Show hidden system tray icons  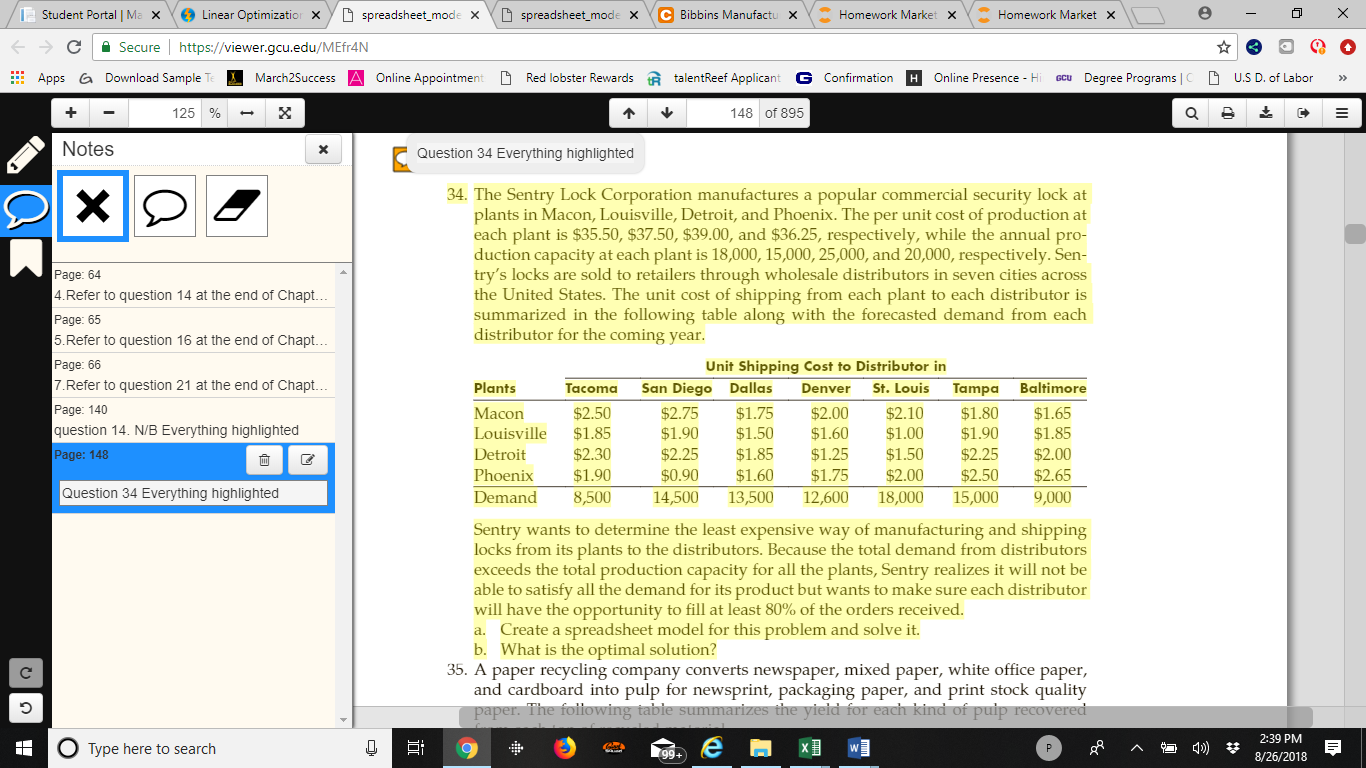pyautogui.click(x=1138, y=748)
